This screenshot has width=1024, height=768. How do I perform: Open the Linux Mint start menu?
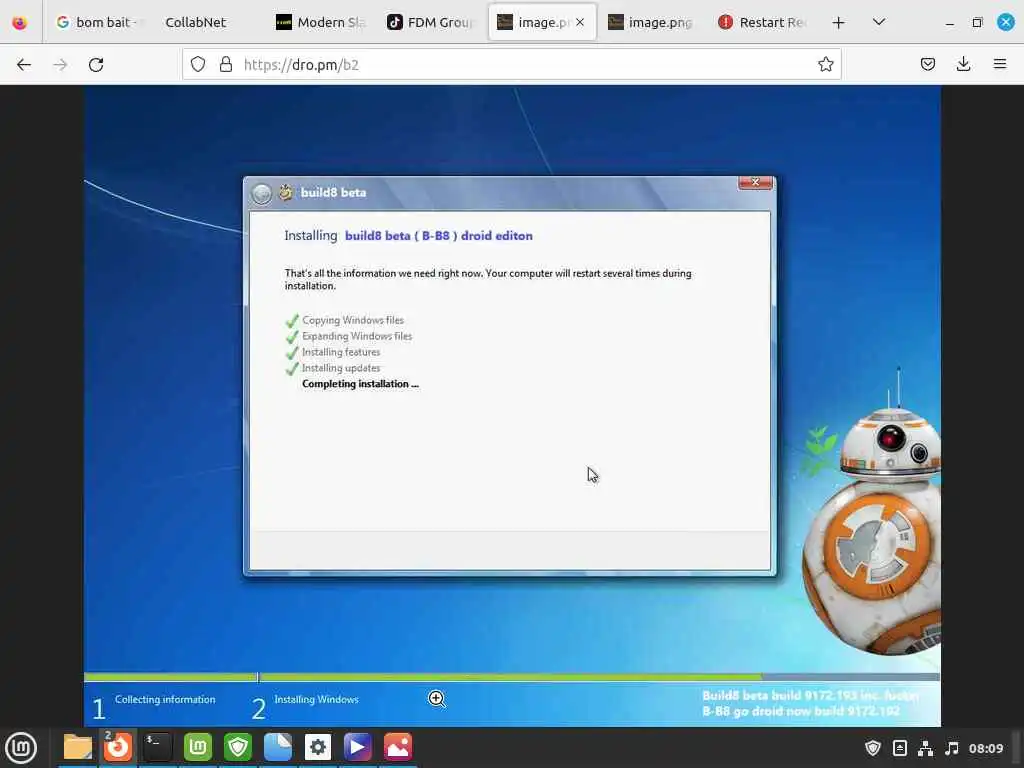click(x=21, y=748)
